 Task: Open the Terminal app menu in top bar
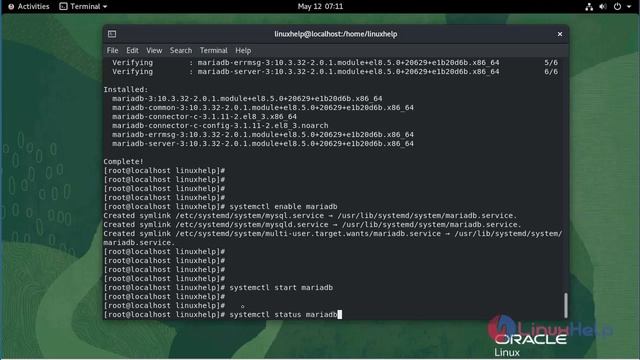[83, 7]
